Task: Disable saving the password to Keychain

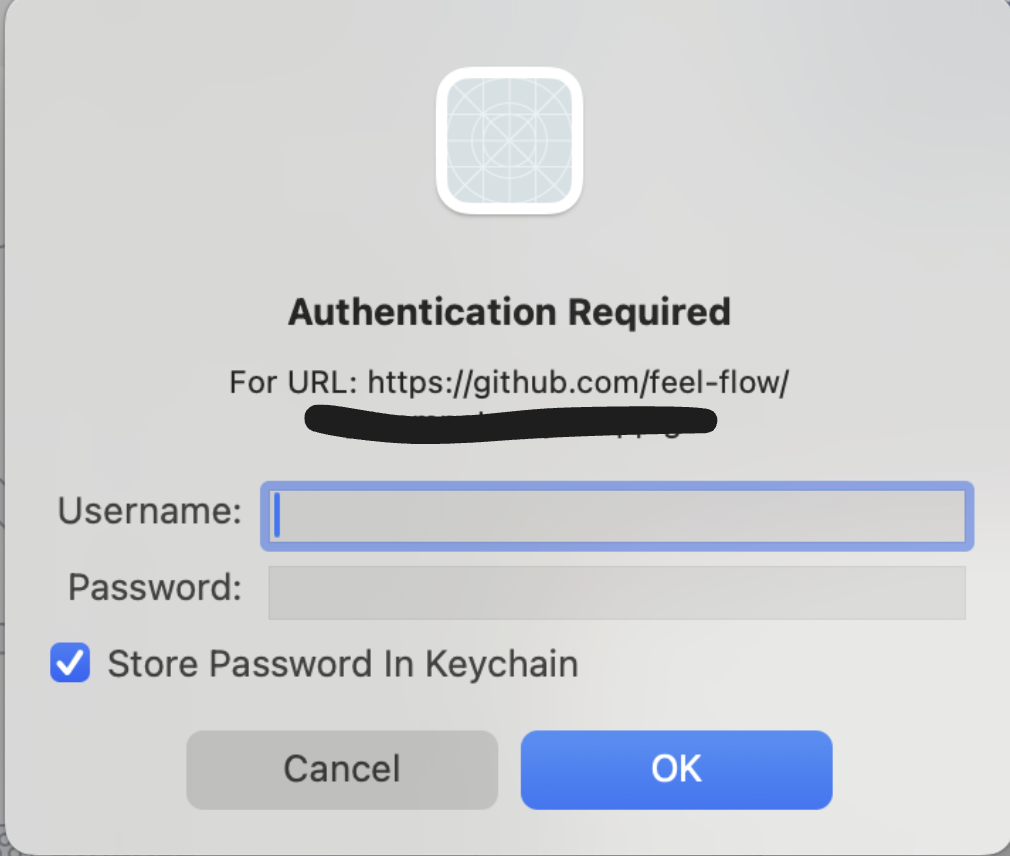Action: coord(70,662)
